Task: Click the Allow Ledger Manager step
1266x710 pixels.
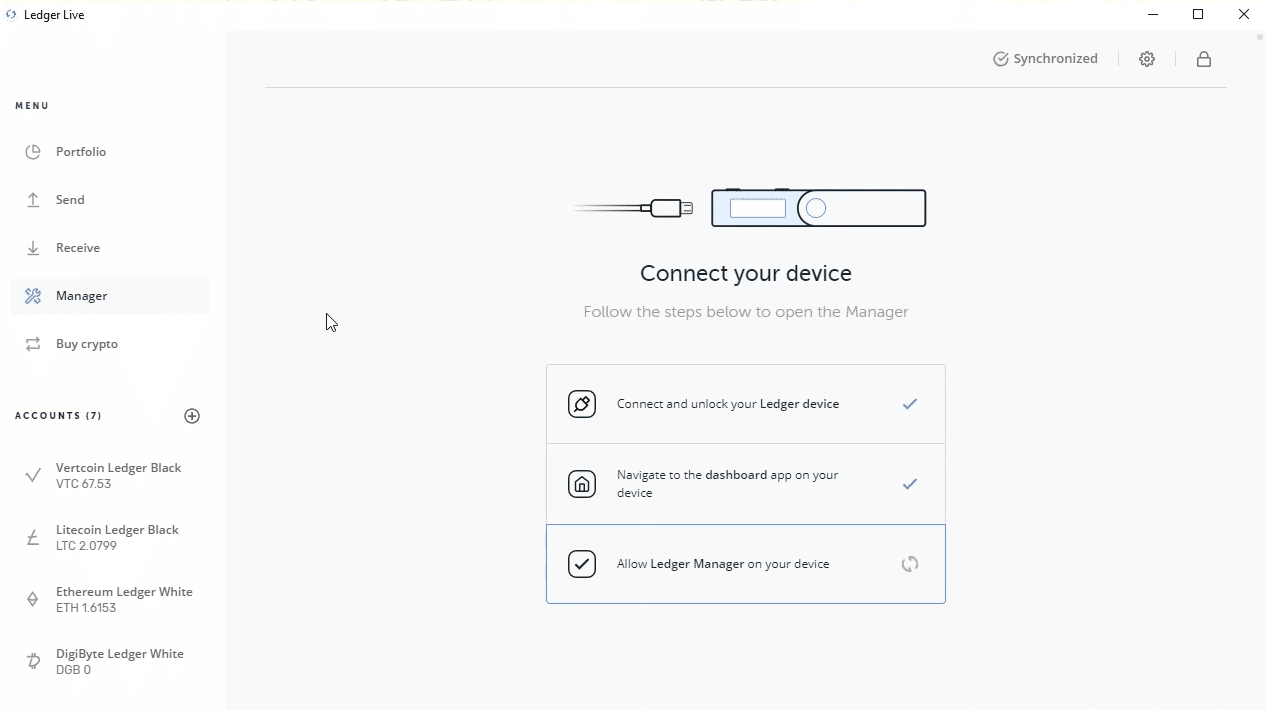Action: click(745, 564)
